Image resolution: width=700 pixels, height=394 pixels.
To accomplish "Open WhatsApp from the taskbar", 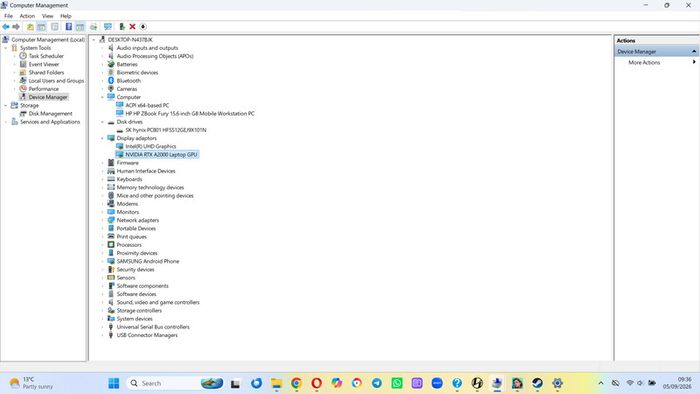I will 396,383.
